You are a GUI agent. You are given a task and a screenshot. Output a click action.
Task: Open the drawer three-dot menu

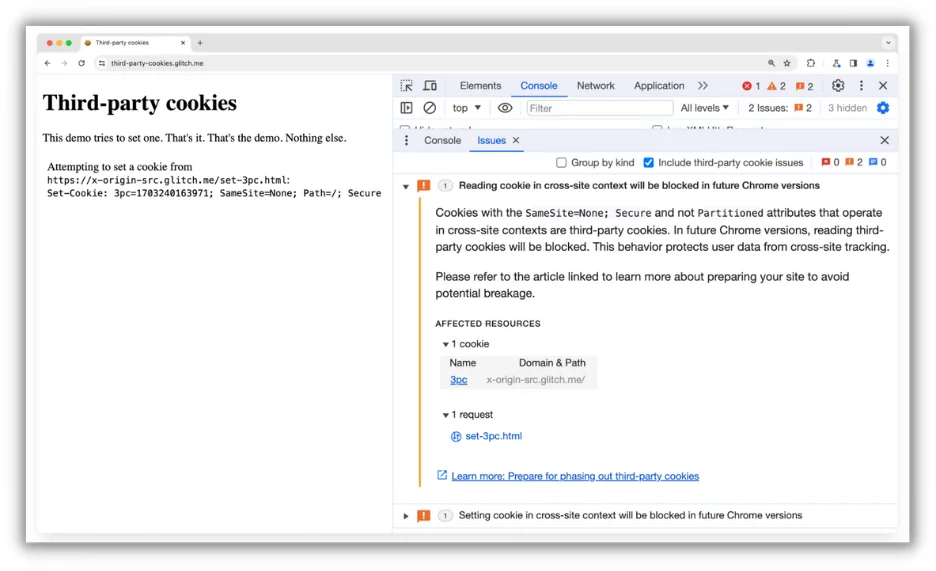click(x=407, y=140)
